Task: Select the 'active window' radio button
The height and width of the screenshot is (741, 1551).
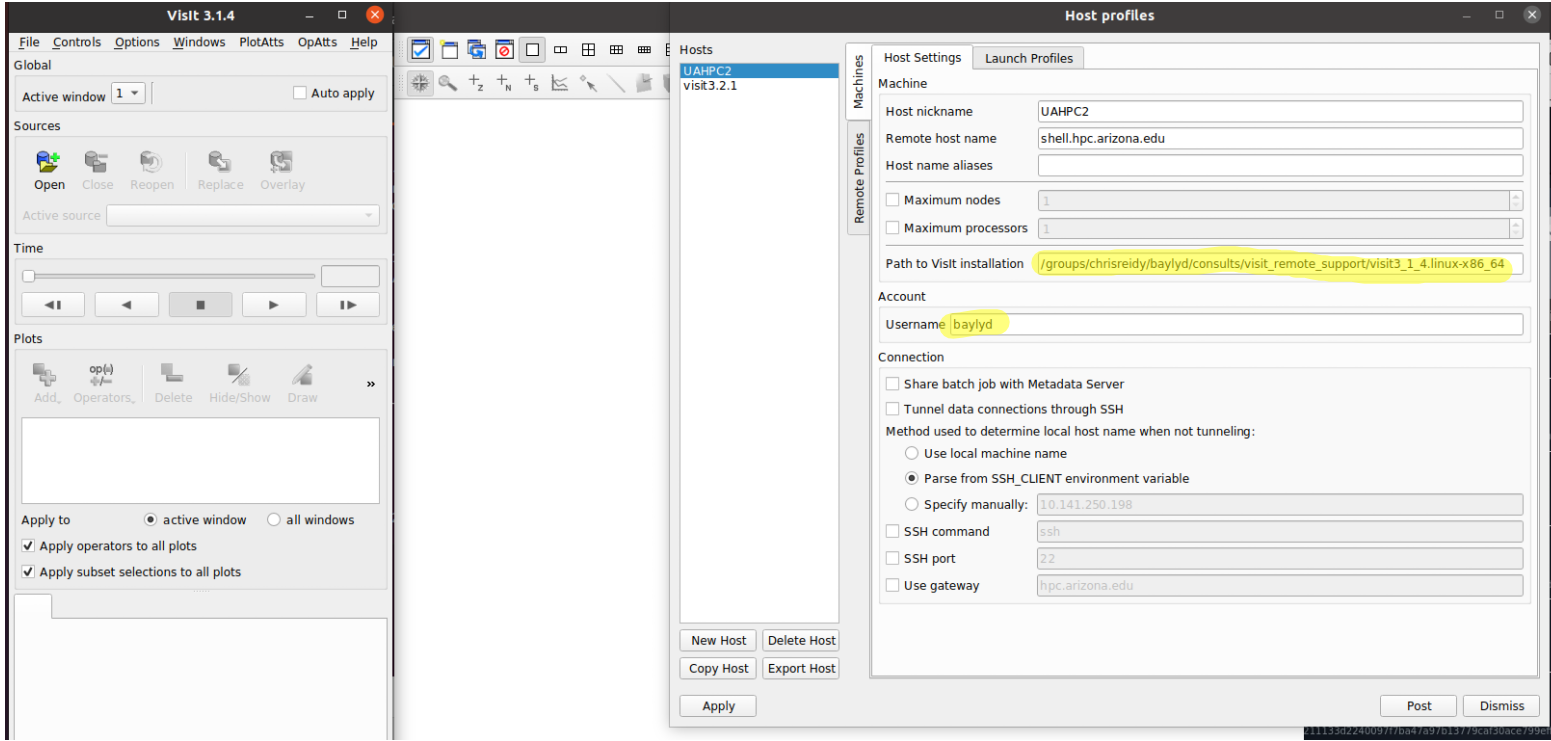Action: (x=151, y=520)
